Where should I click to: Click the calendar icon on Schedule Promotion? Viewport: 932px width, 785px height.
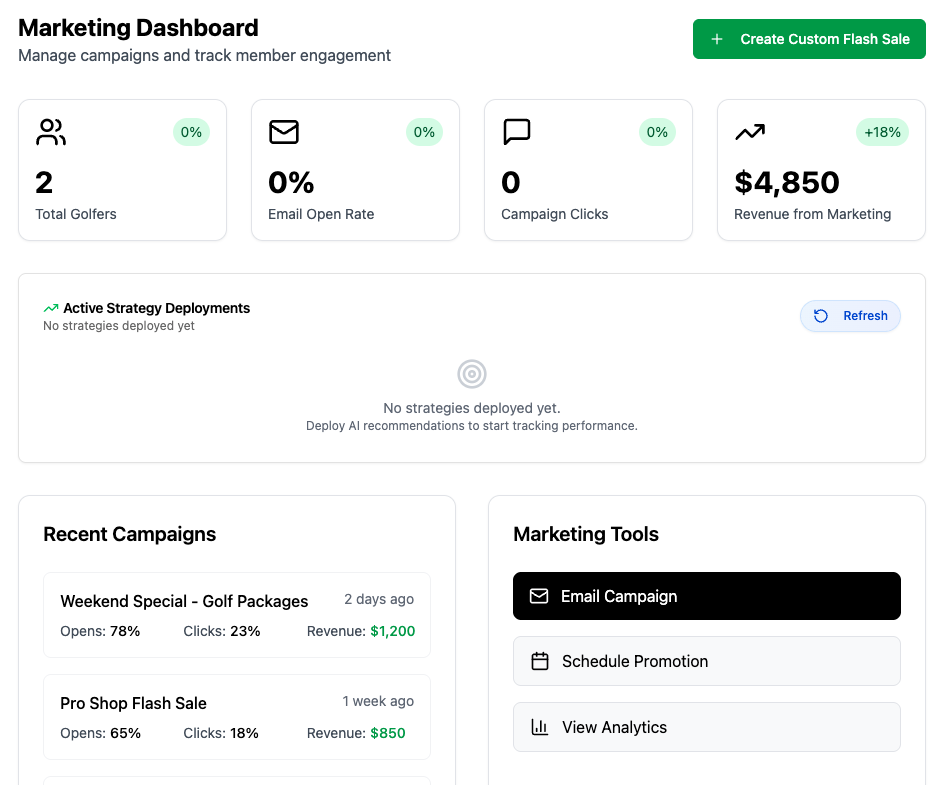tap(539, 661)
